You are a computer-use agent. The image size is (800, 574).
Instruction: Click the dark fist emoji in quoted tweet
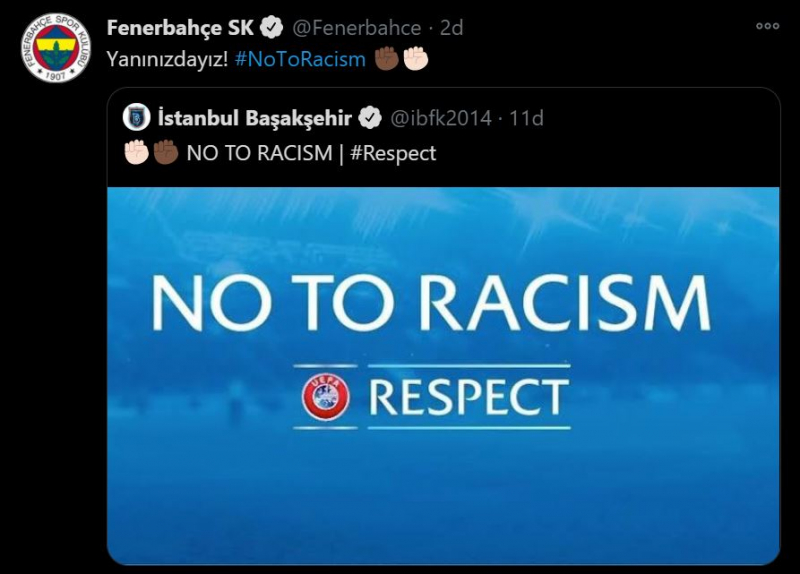[166, 153]
